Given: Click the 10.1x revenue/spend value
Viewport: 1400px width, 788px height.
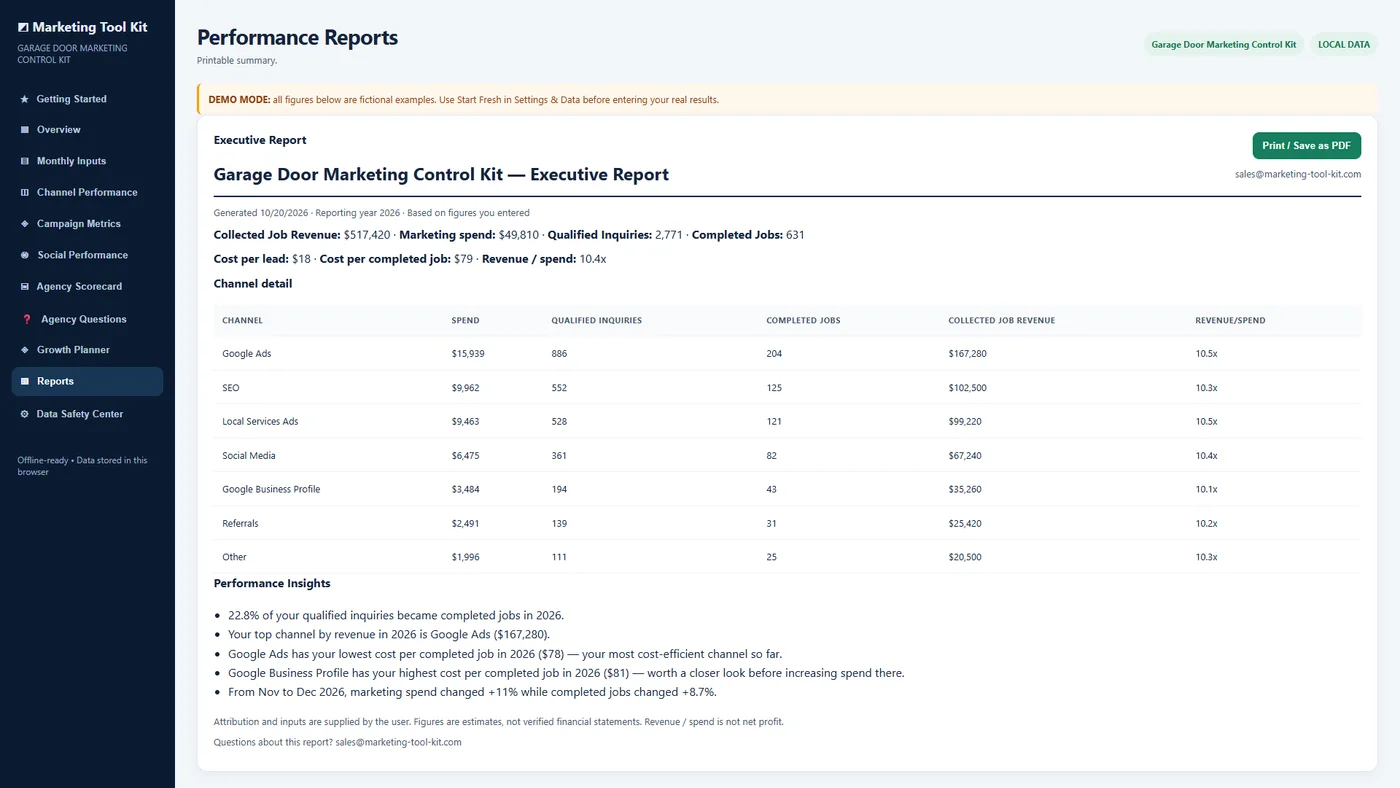Looking at the screenshot, I should pos(1206,490).
